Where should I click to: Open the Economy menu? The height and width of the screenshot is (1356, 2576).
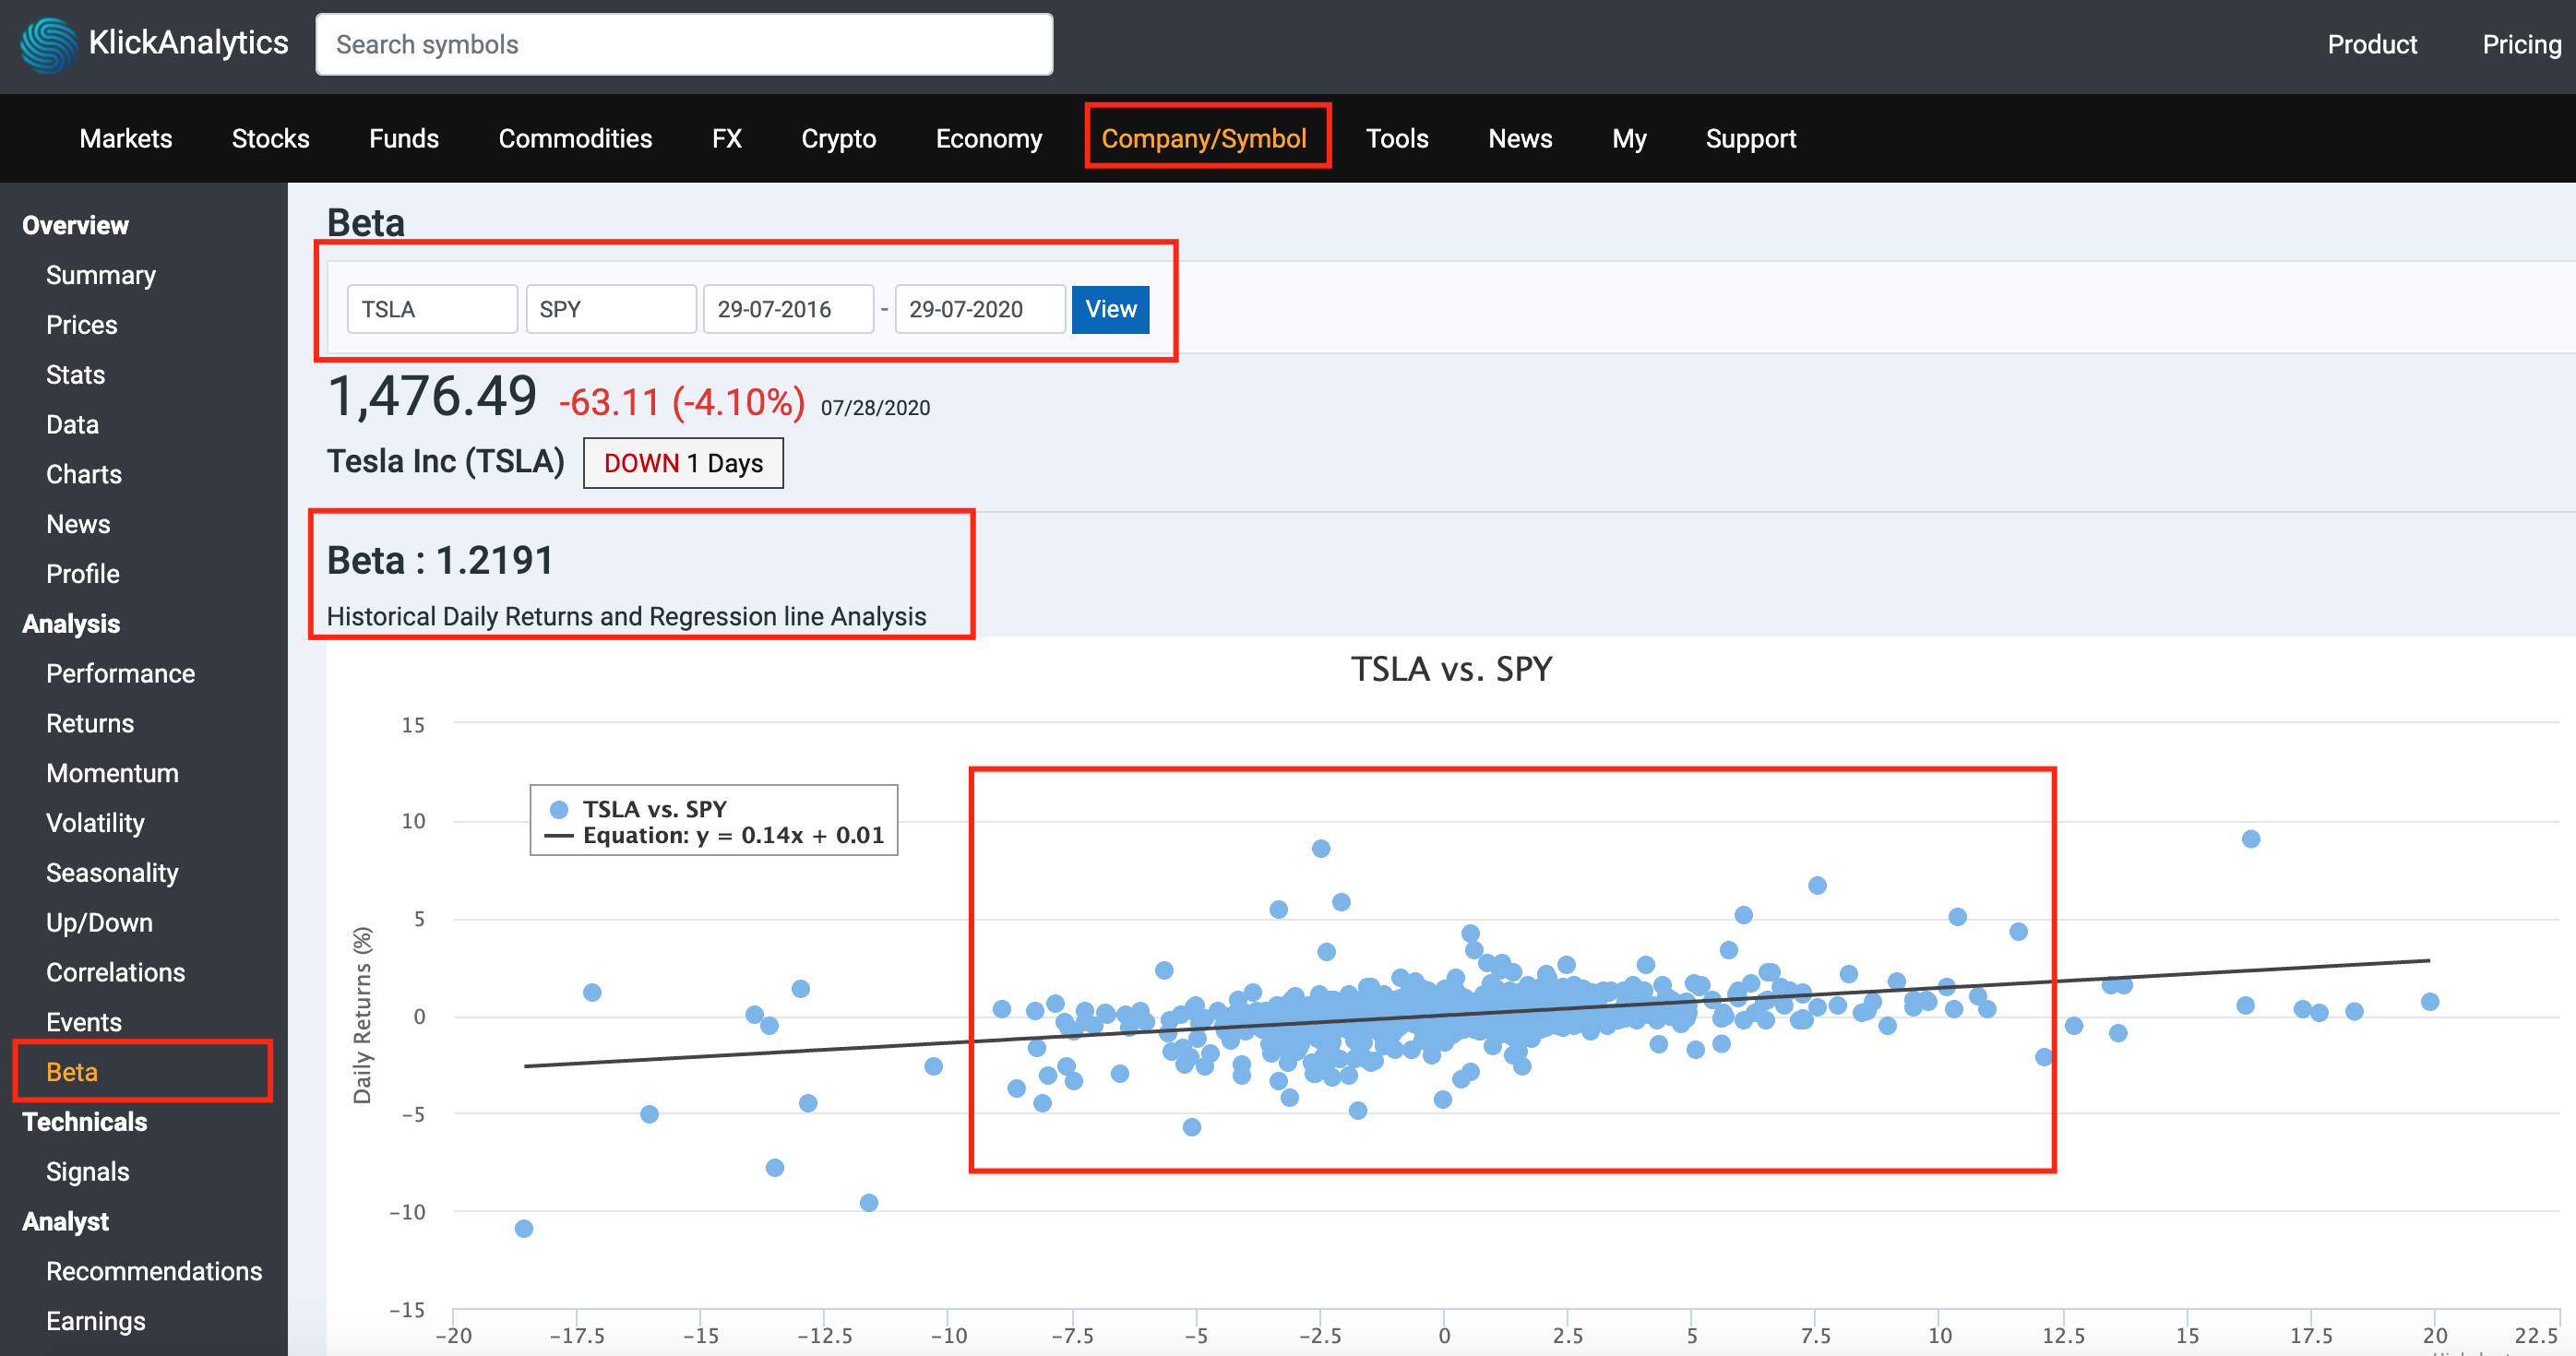coord(989,138)
